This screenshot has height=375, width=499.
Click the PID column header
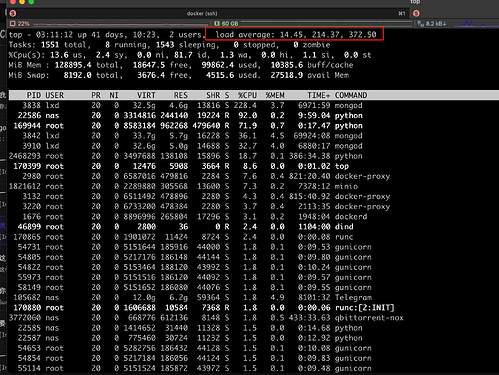tap(34, 95)
